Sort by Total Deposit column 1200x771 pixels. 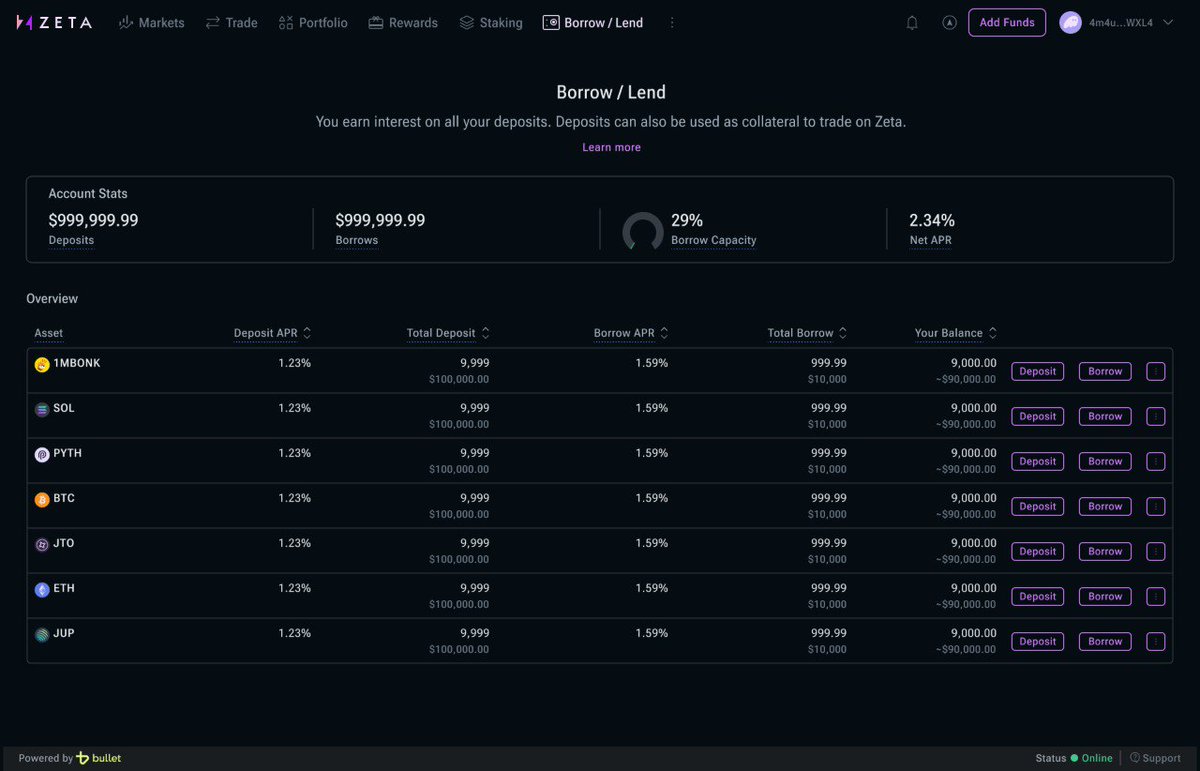pyautogui.click(x=448, y=333)
